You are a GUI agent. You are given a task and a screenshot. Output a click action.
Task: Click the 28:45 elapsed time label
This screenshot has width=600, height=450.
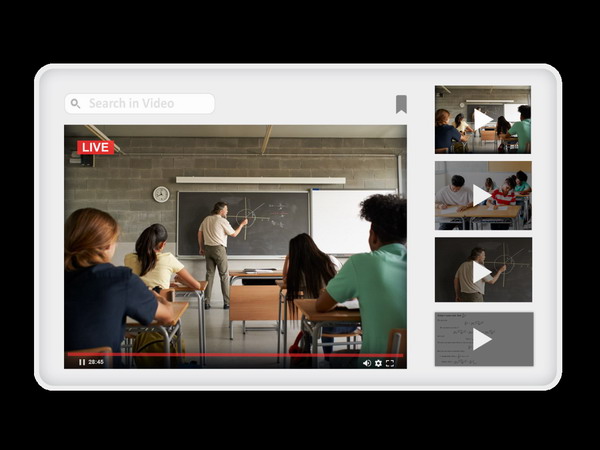tap(96, 362)
